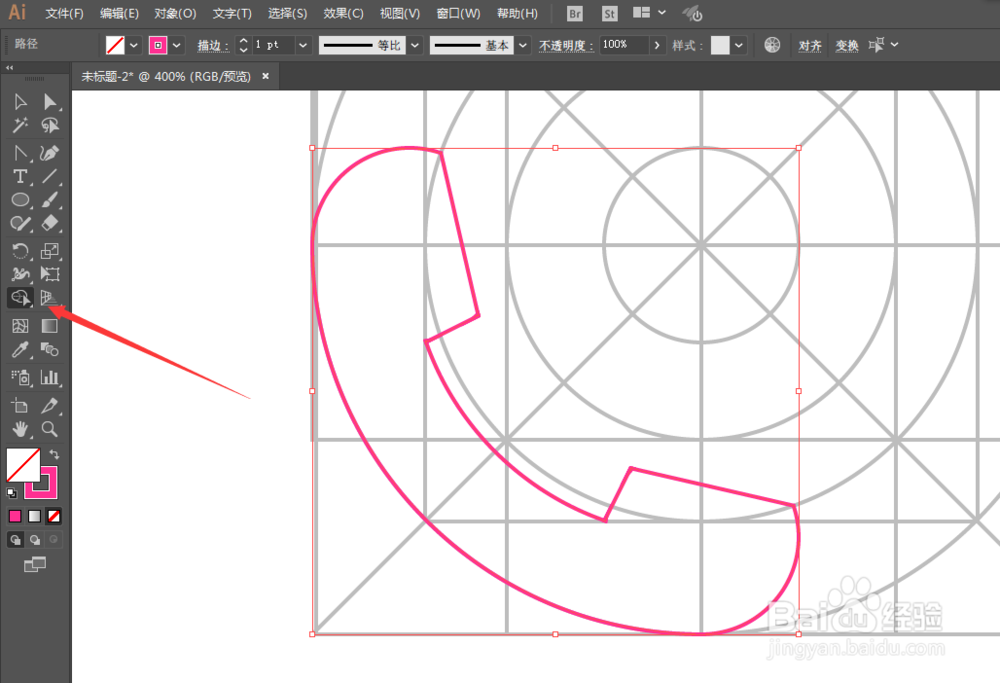Image resolution: width=1000 pixels, height=683 pixels.
Task: Open the variable width profile dropdown
Action: [x=414, y=45]
